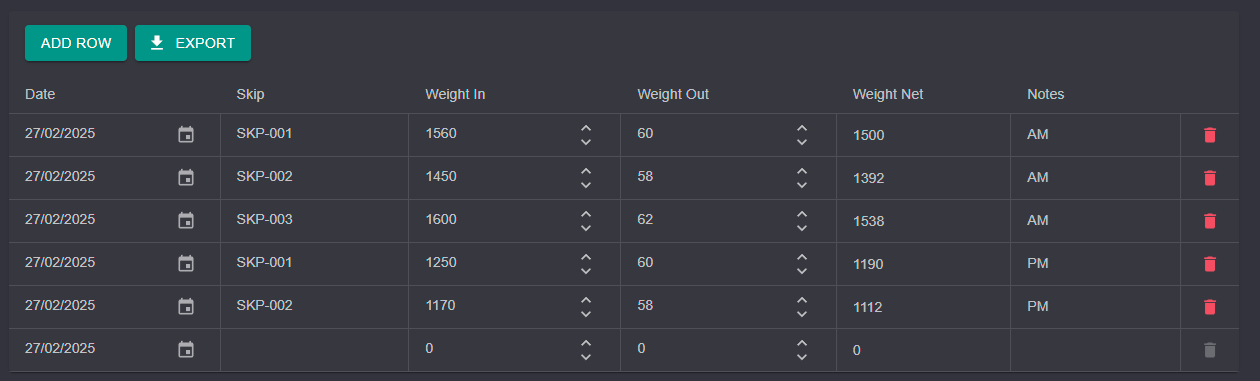Increase Weight In value 1560
Viewport: 1260px width, 381px height.
586,128
